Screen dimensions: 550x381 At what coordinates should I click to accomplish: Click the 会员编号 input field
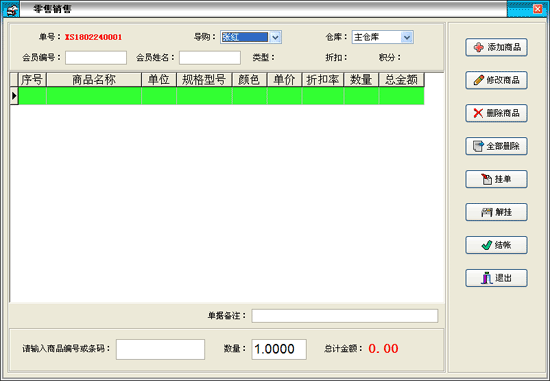click(x=96, y=58)
